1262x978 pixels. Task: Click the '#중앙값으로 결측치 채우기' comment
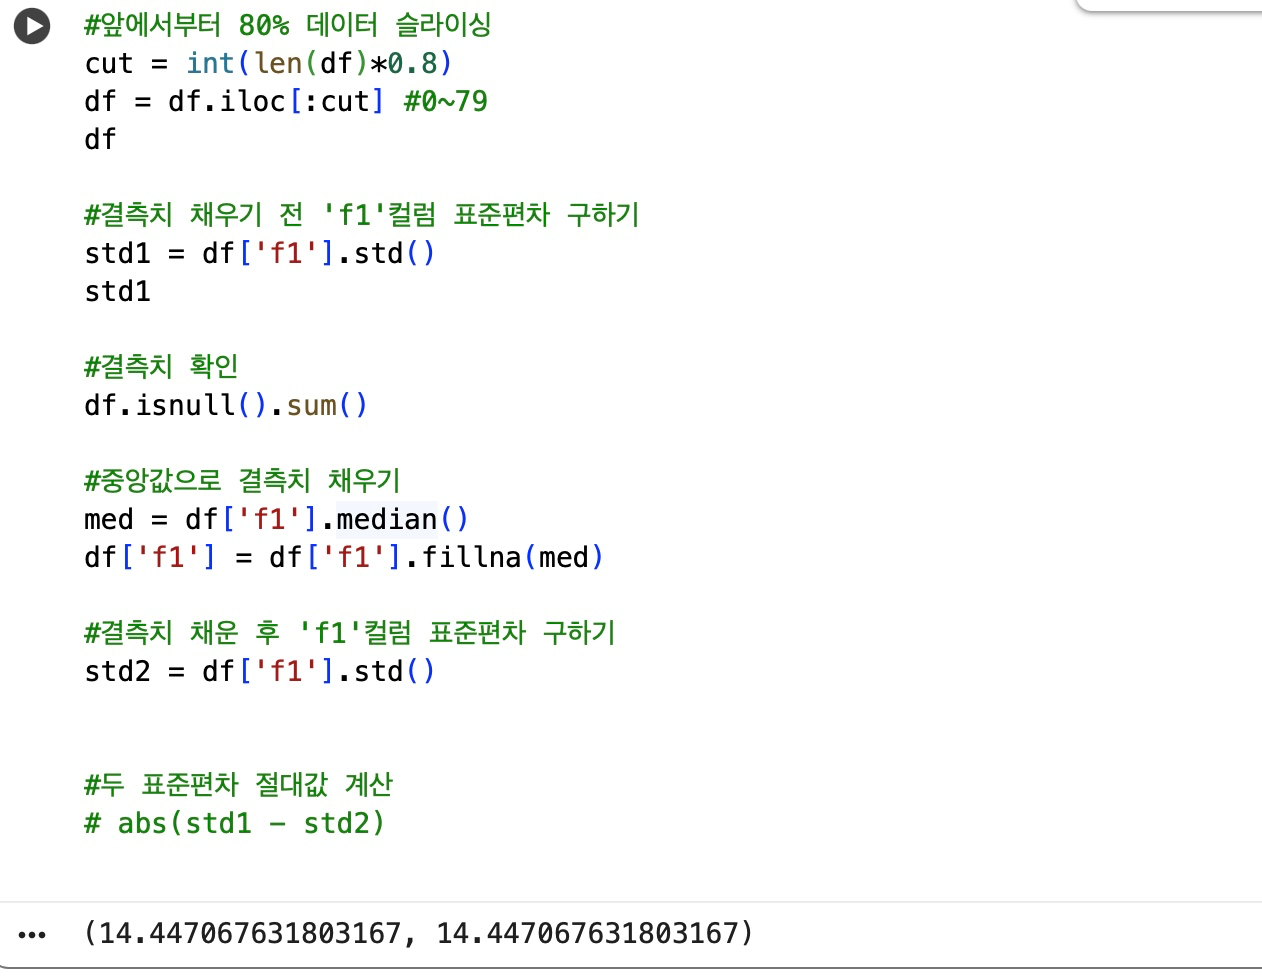point(240,480)
